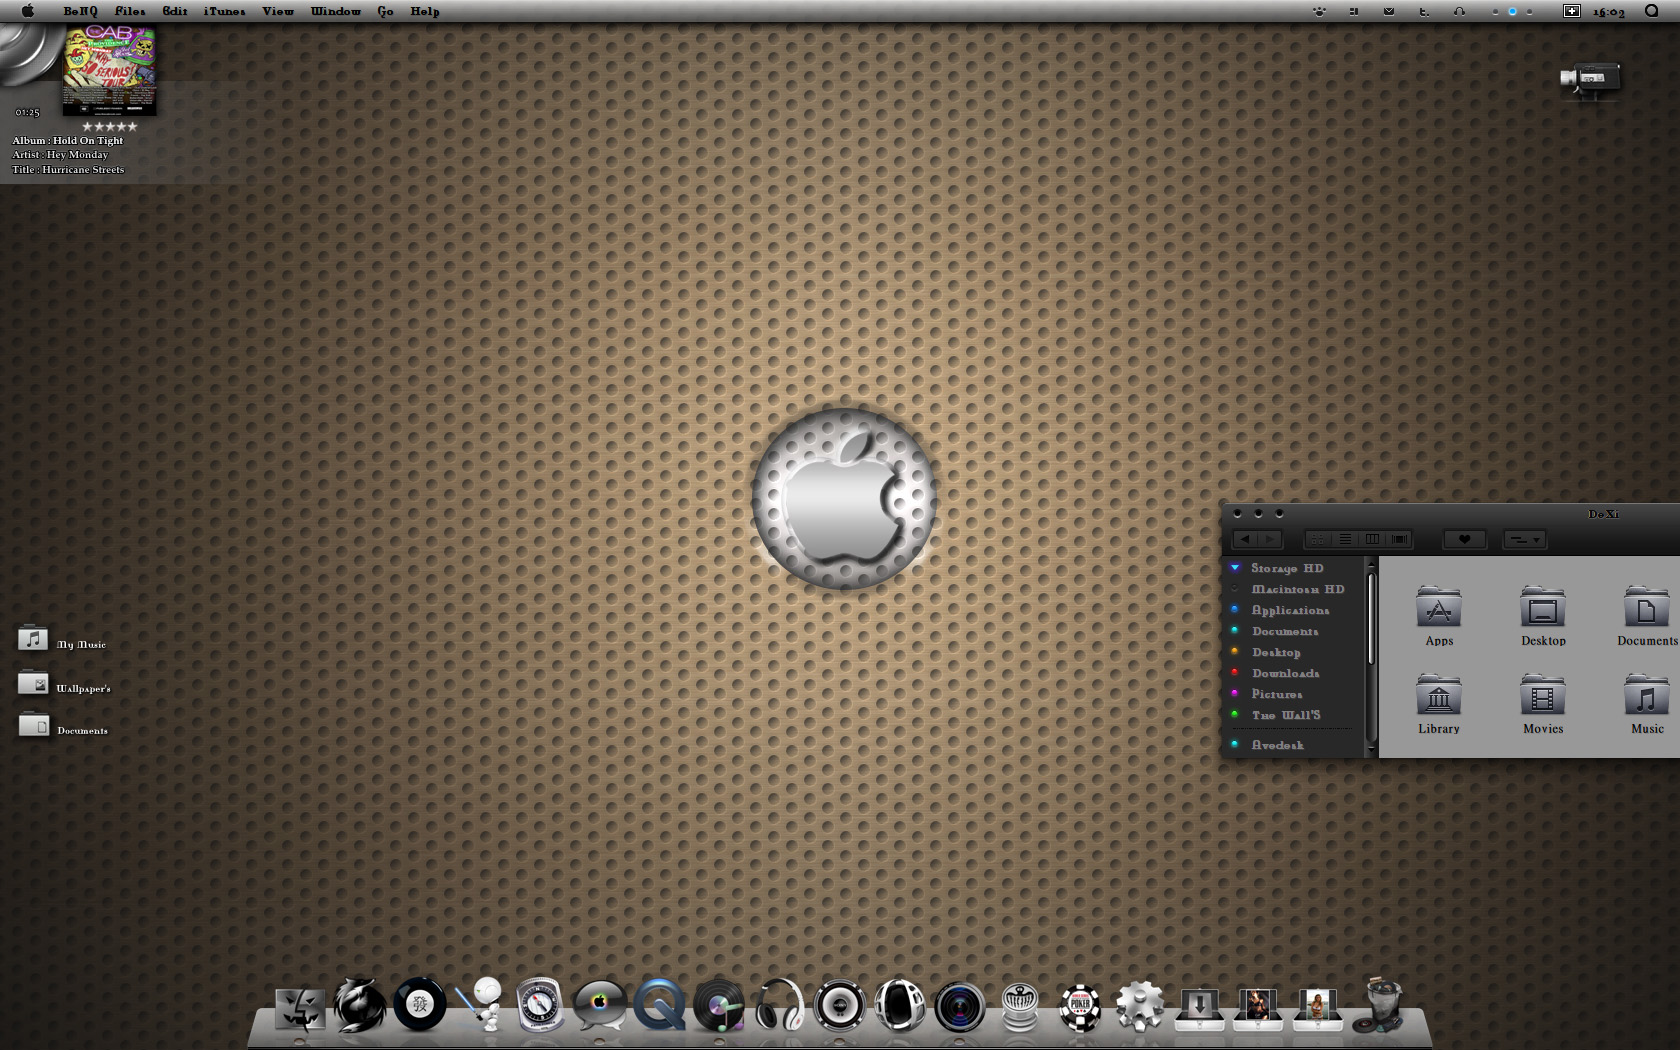Click the plus display icon in menu bar
This screenshot has width=1680, height=1050.
pos(1572,11)
